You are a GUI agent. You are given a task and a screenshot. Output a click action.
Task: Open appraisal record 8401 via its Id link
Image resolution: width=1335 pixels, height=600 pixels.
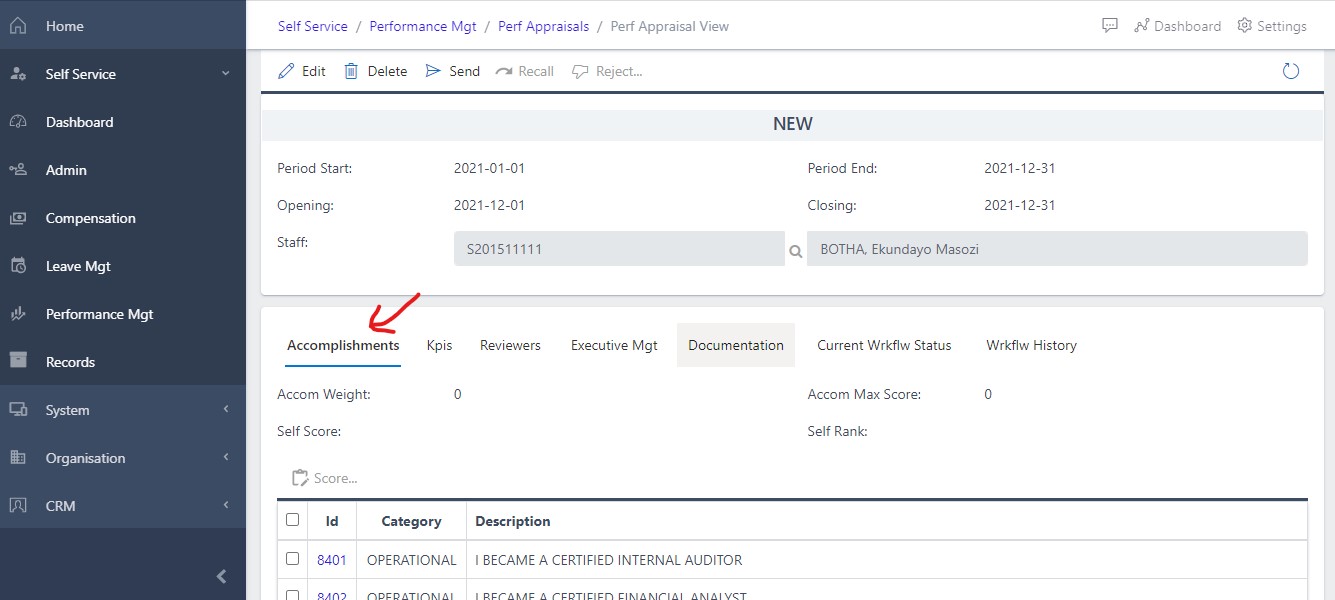coord(331,559)
